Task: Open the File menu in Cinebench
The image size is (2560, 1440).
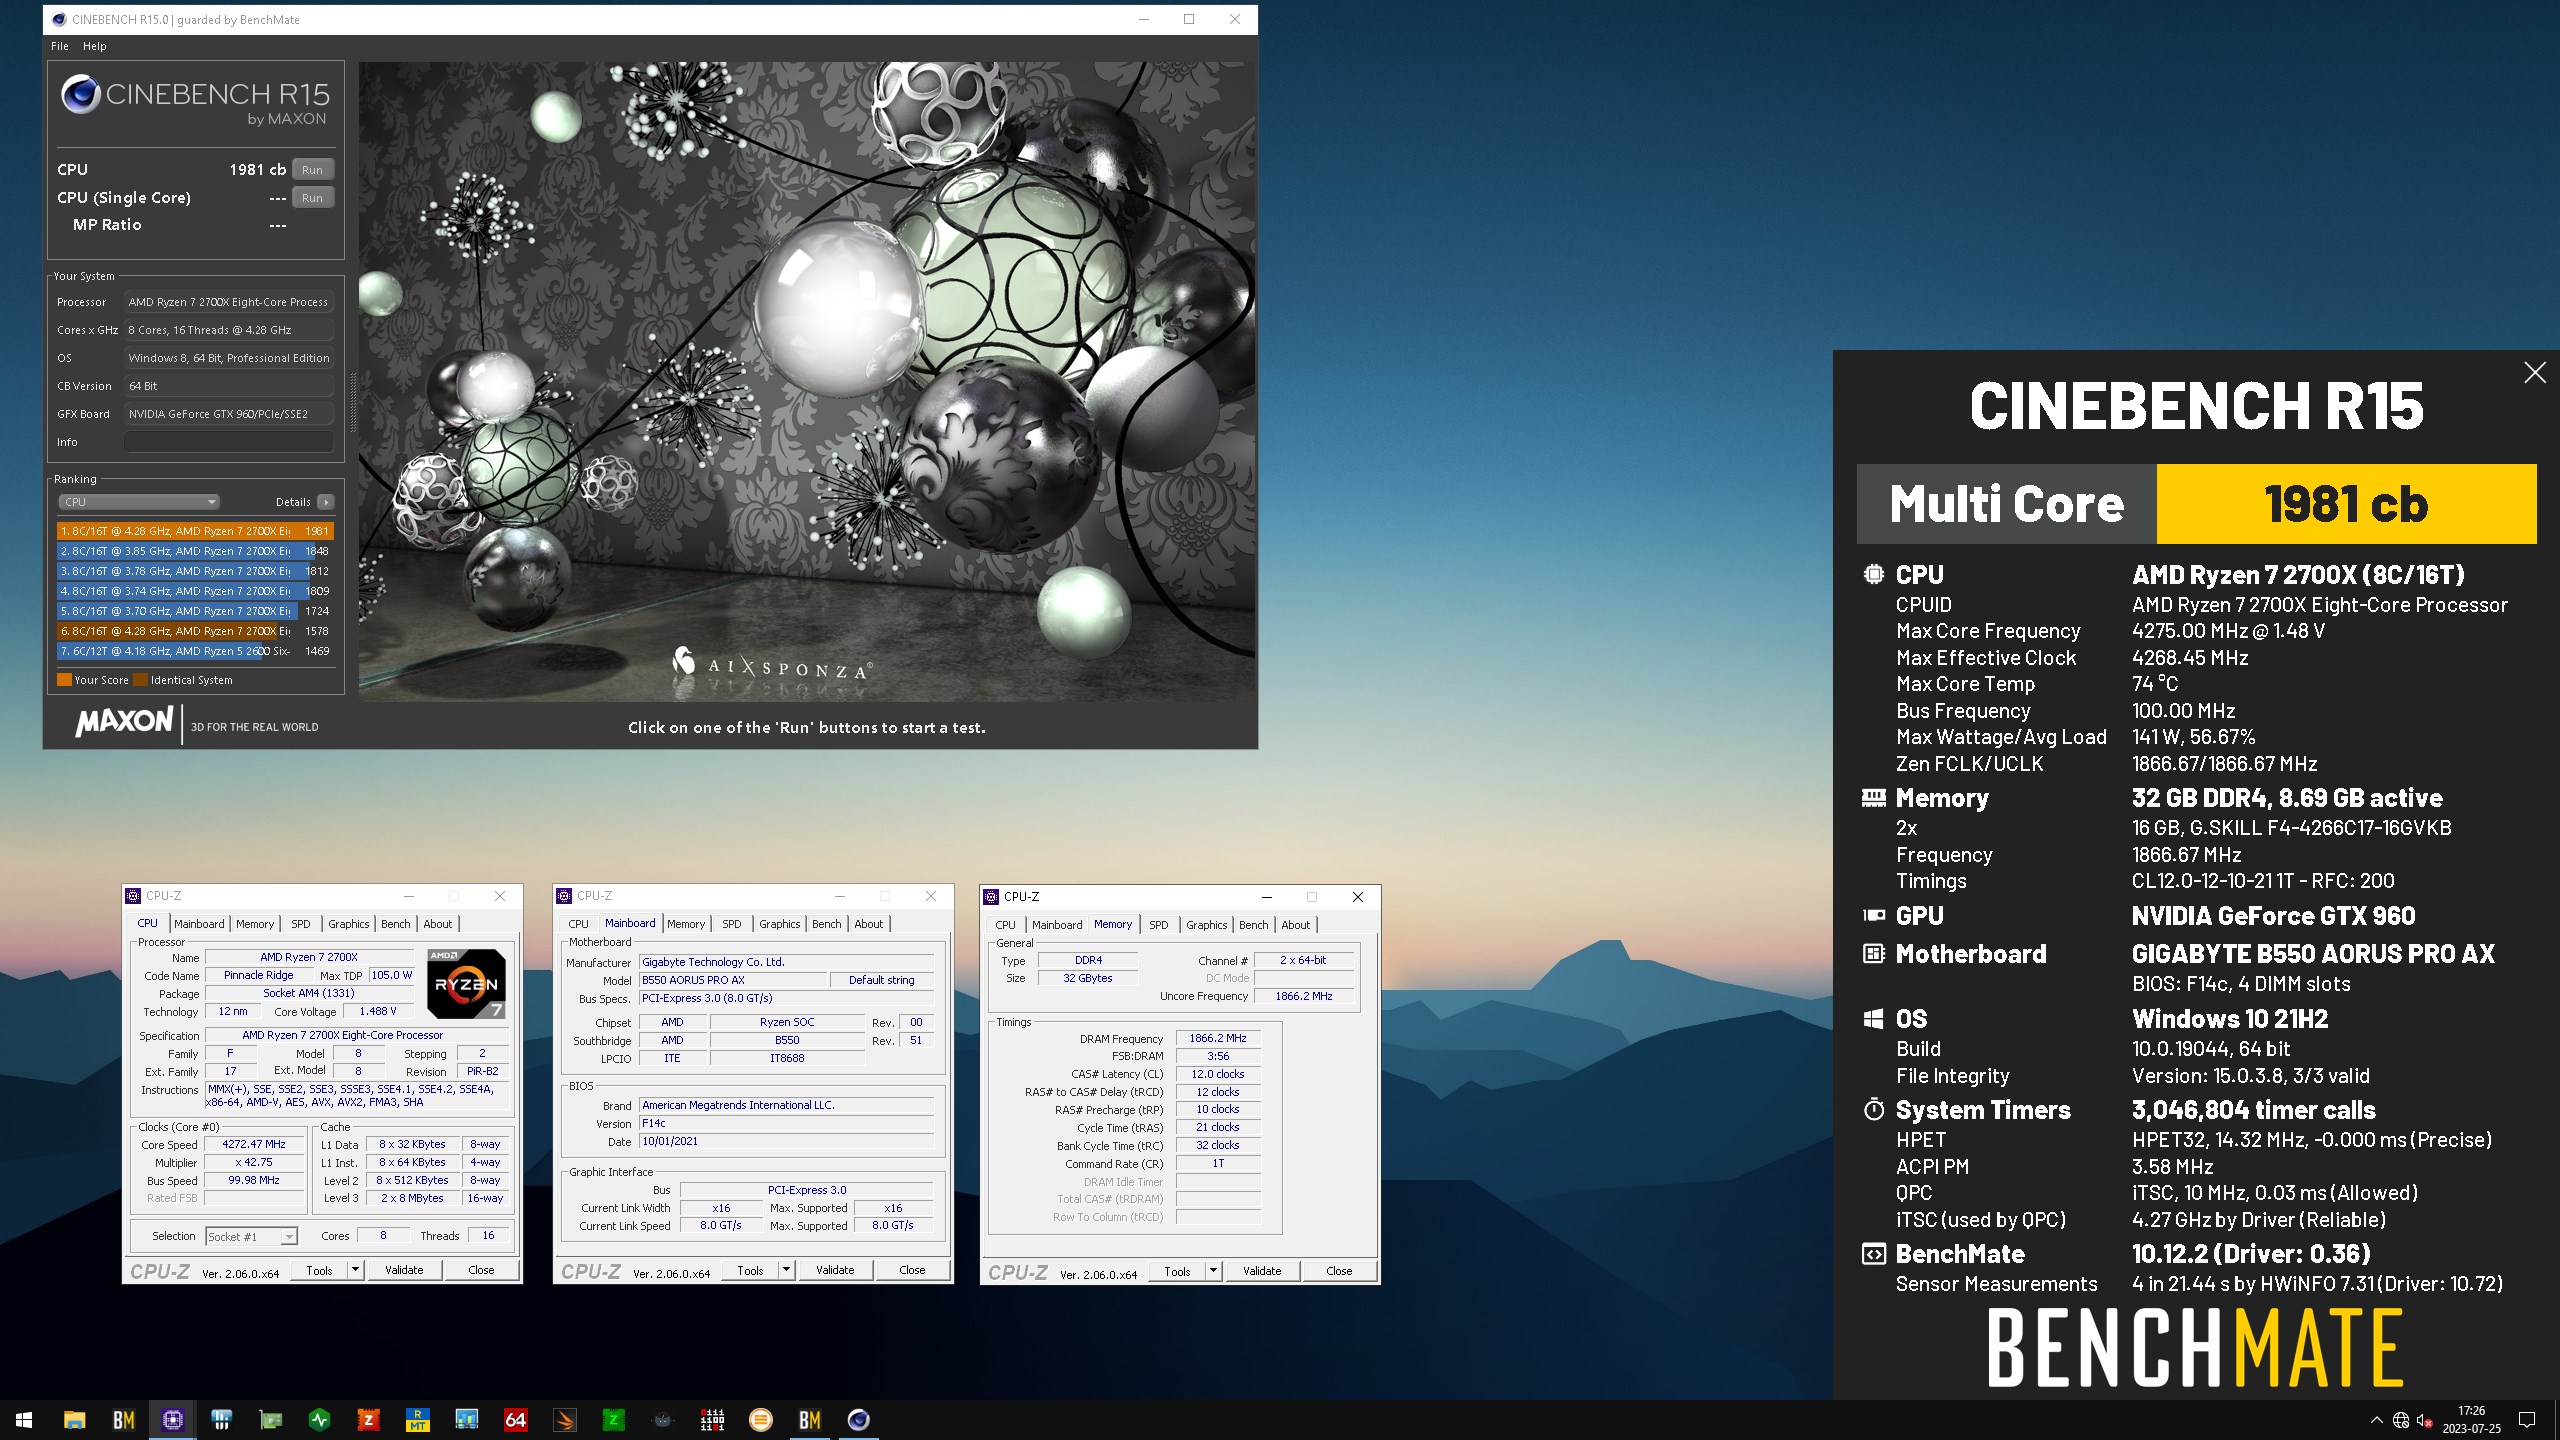Action: pos(60,46)
